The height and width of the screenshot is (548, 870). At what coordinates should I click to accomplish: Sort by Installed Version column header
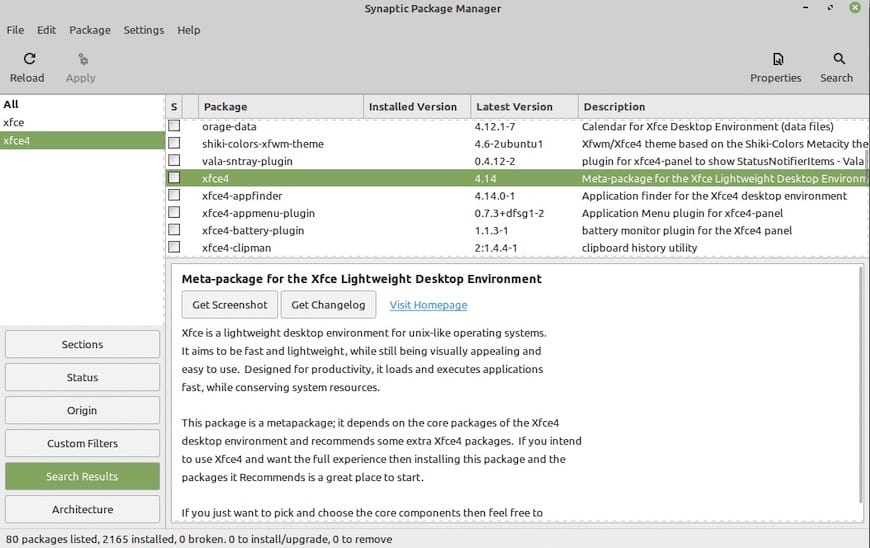pyautogui.click(x=417, y=106)
